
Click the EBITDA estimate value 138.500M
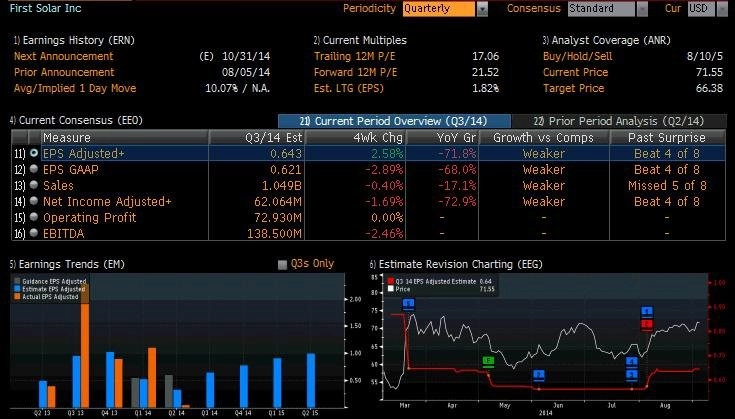click(274, 233)
